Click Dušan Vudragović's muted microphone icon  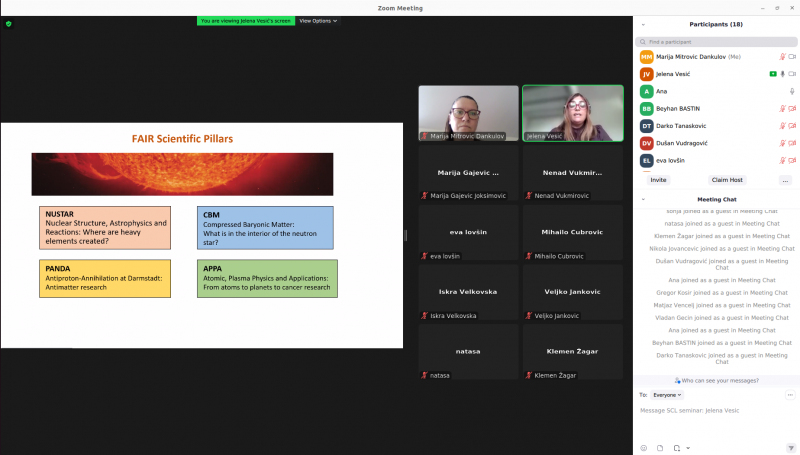coord(782,143)
